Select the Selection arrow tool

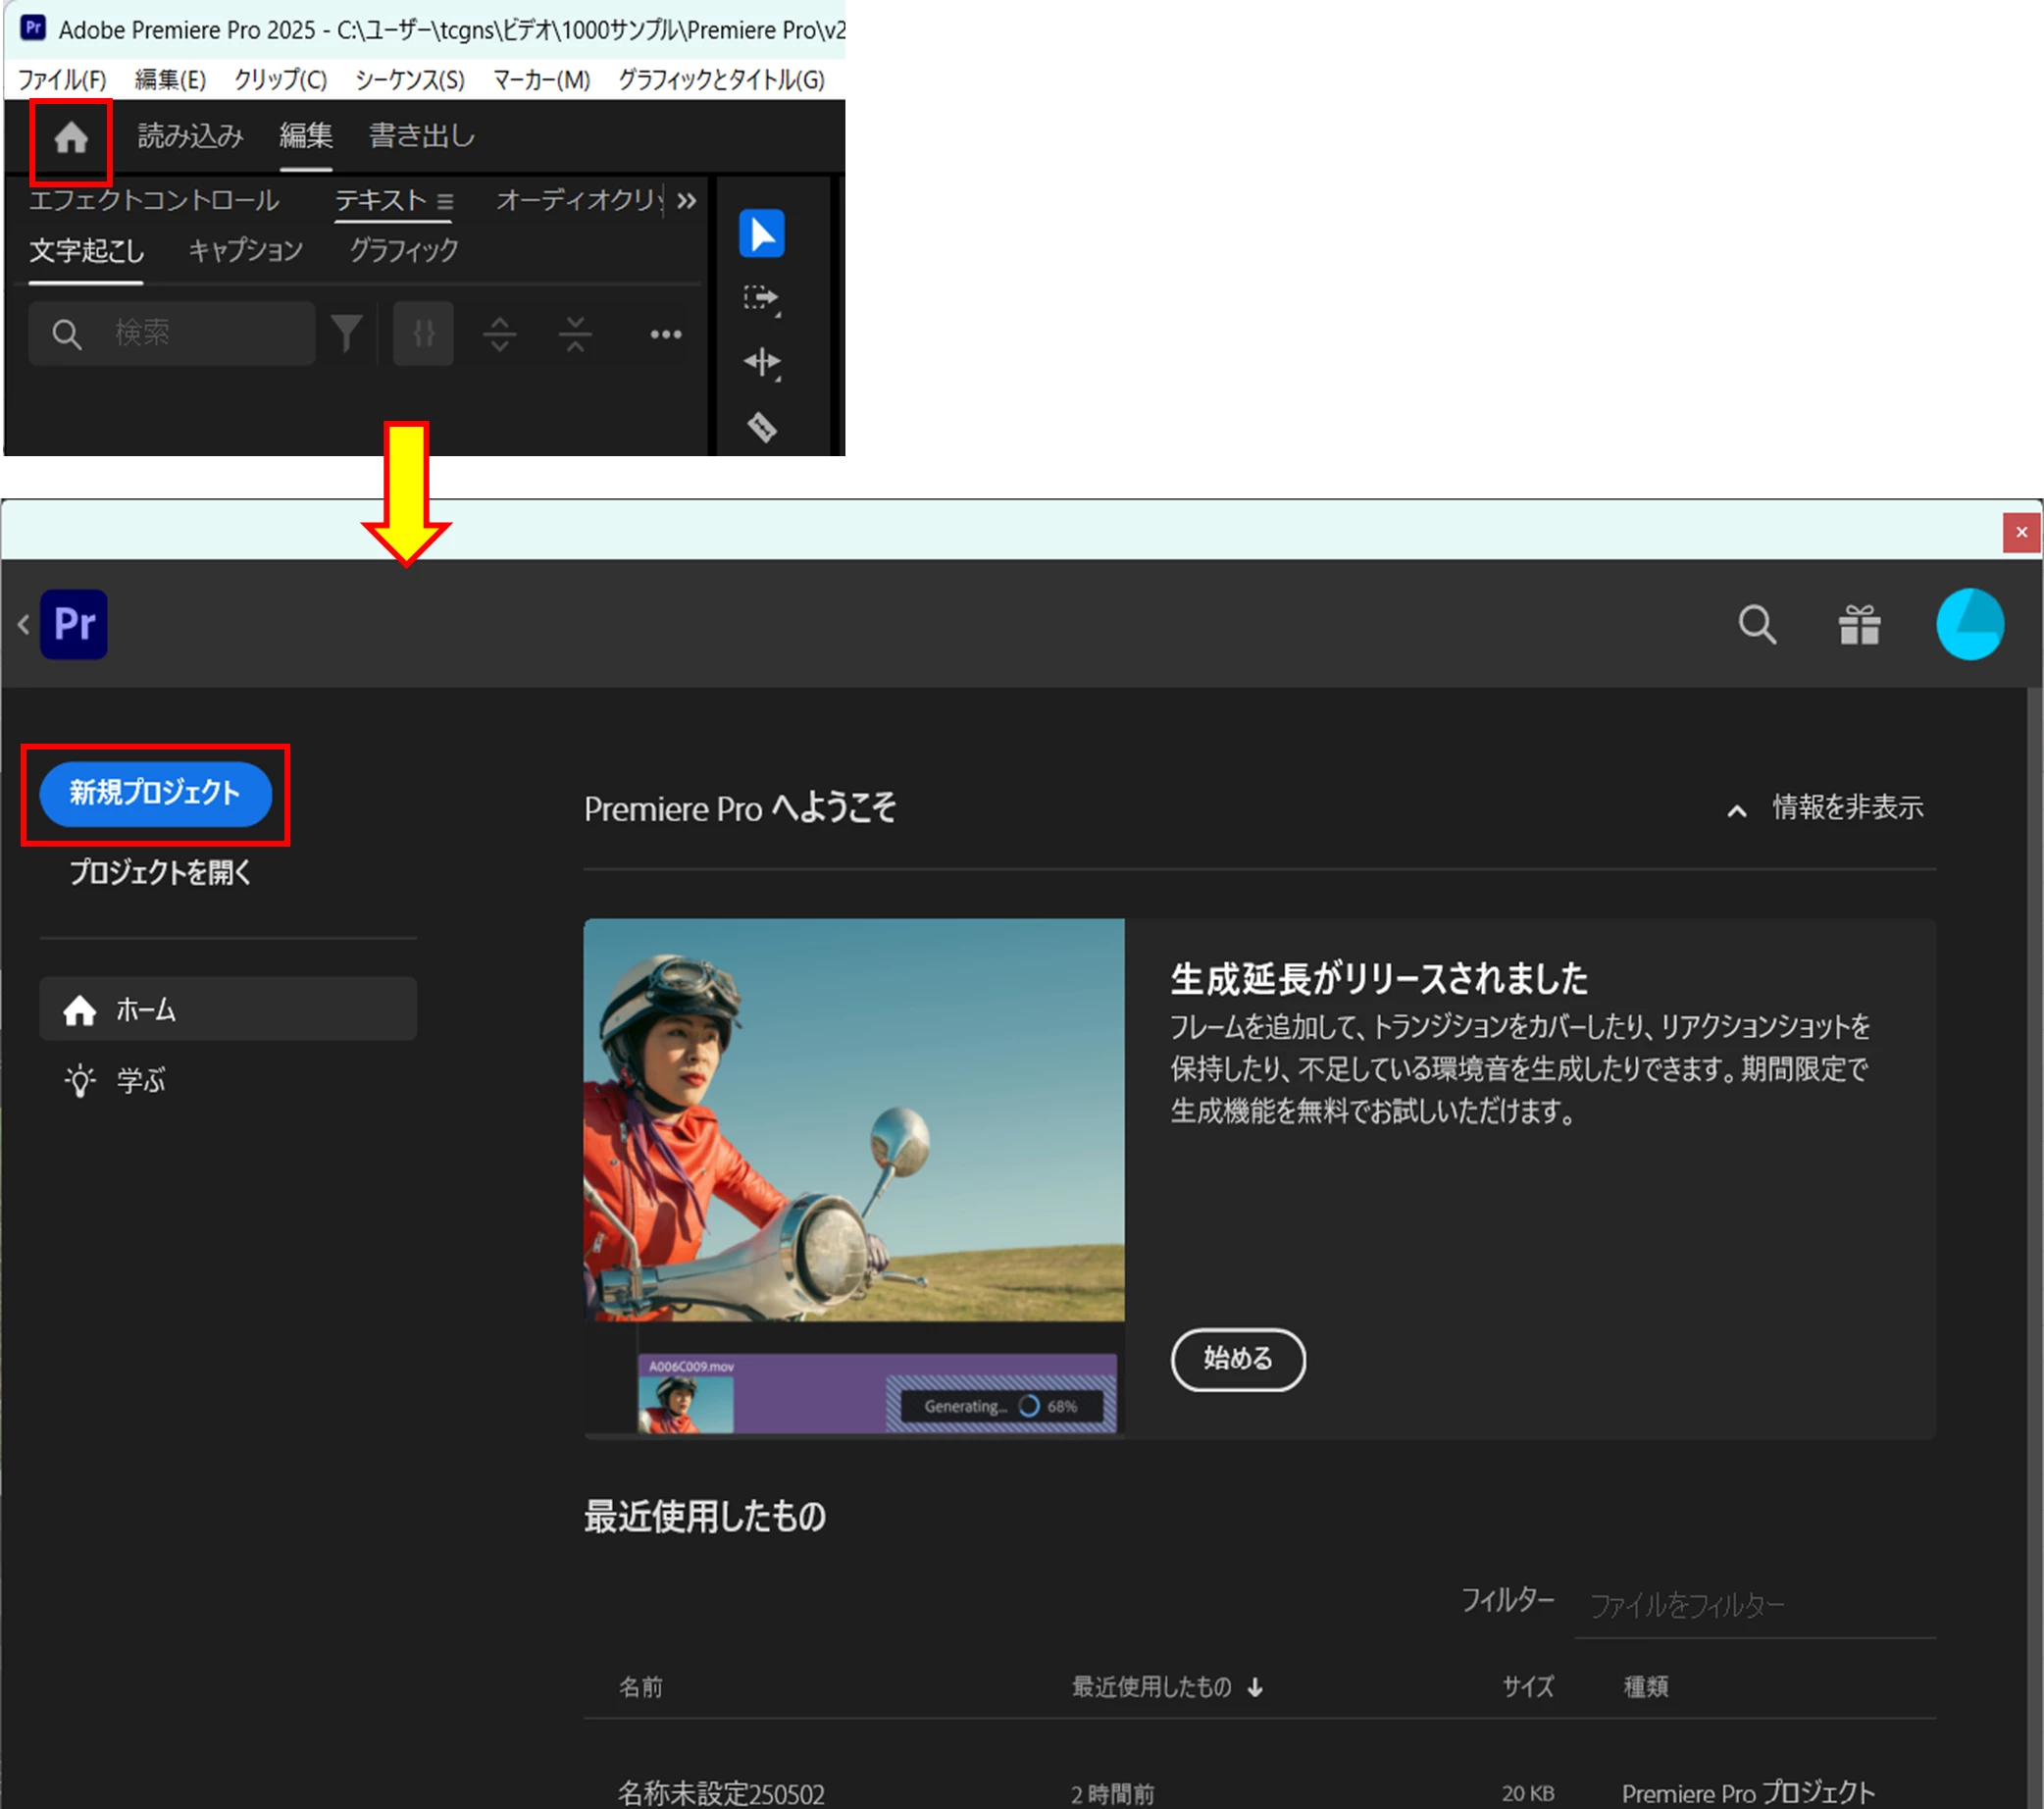[761, 234]
